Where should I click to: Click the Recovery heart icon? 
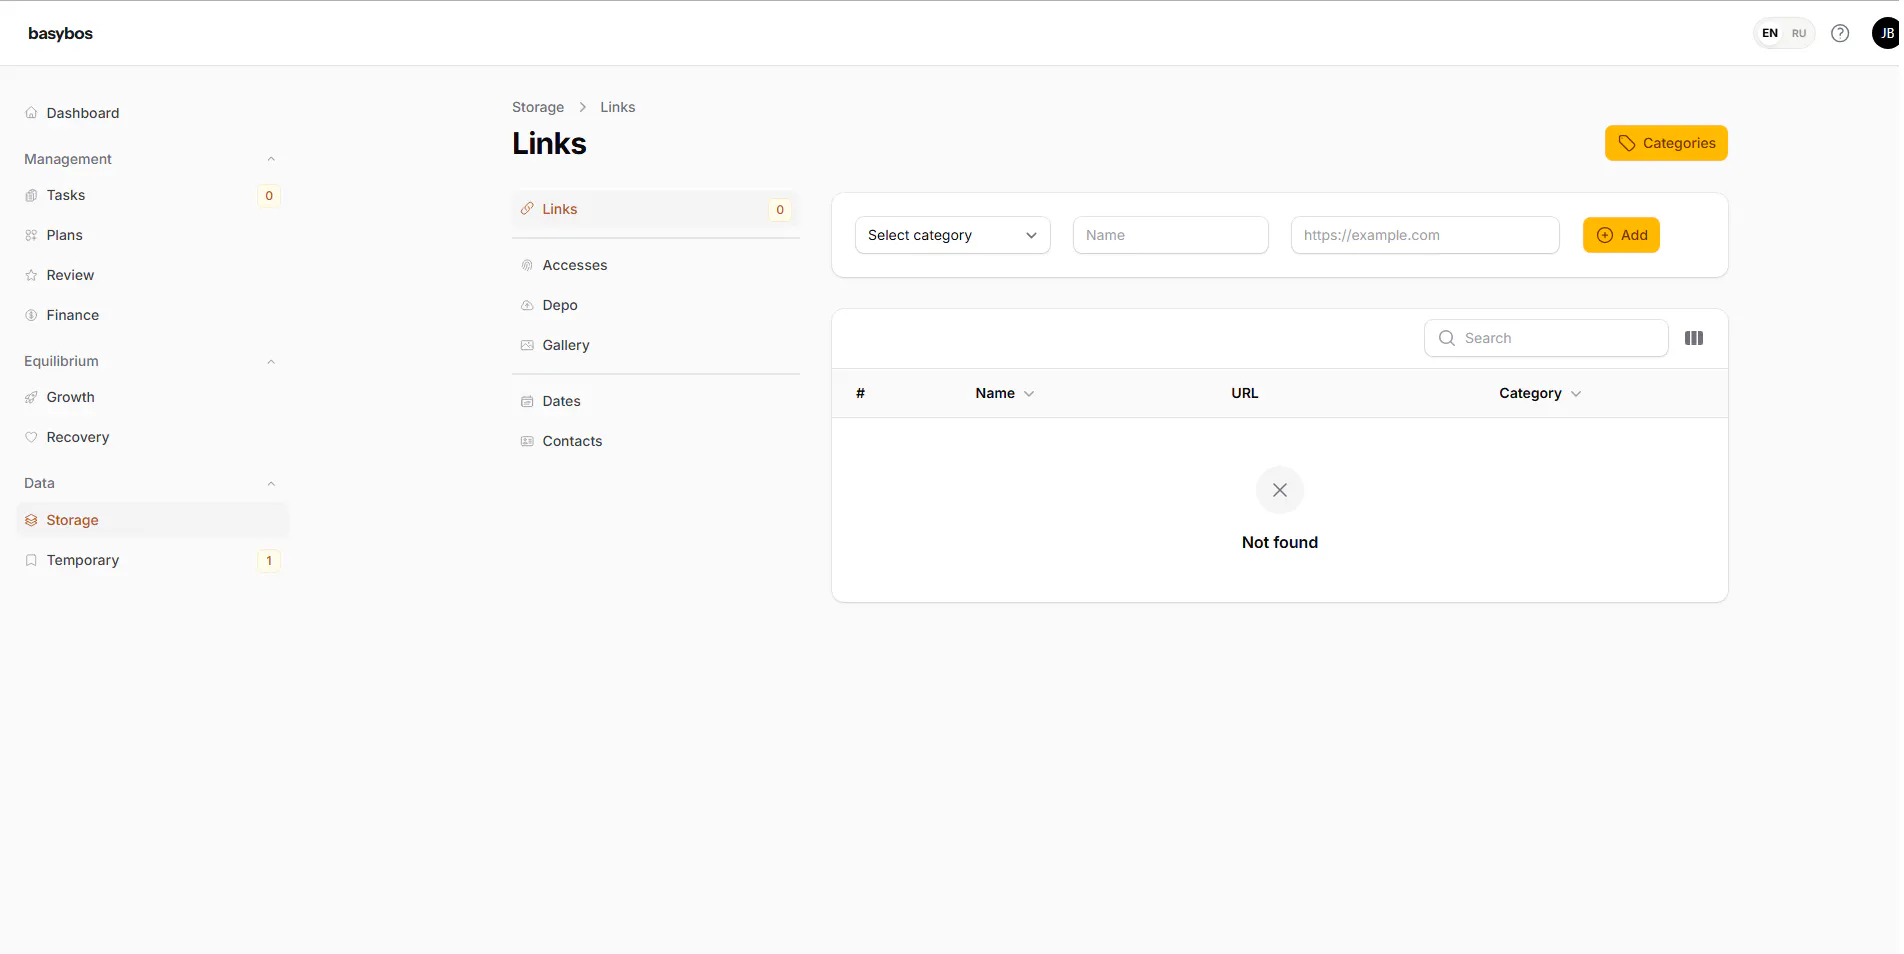click(31, 437)
